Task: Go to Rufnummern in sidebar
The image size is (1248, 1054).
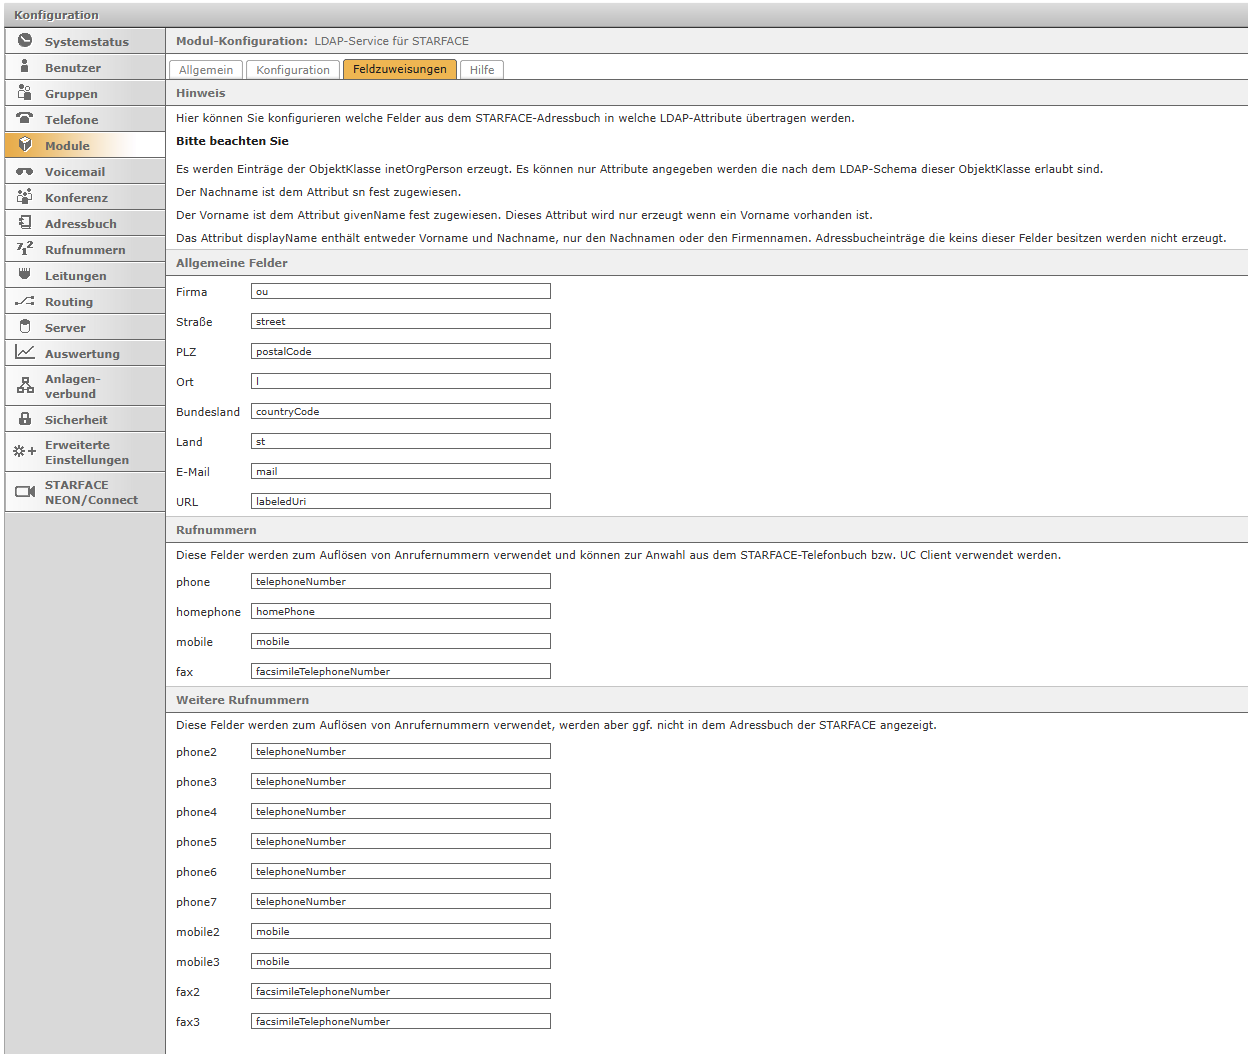Action: [85, 250]
